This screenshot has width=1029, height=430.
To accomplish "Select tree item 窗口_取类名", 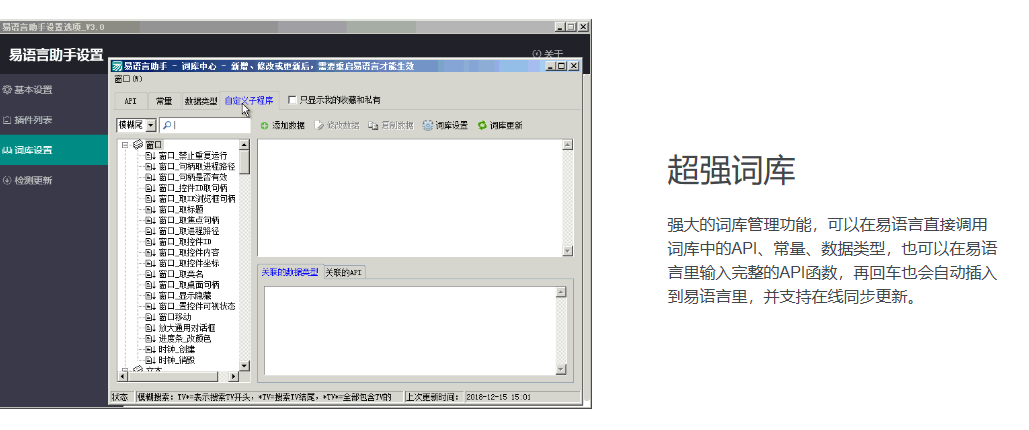I will coord(181,274).
